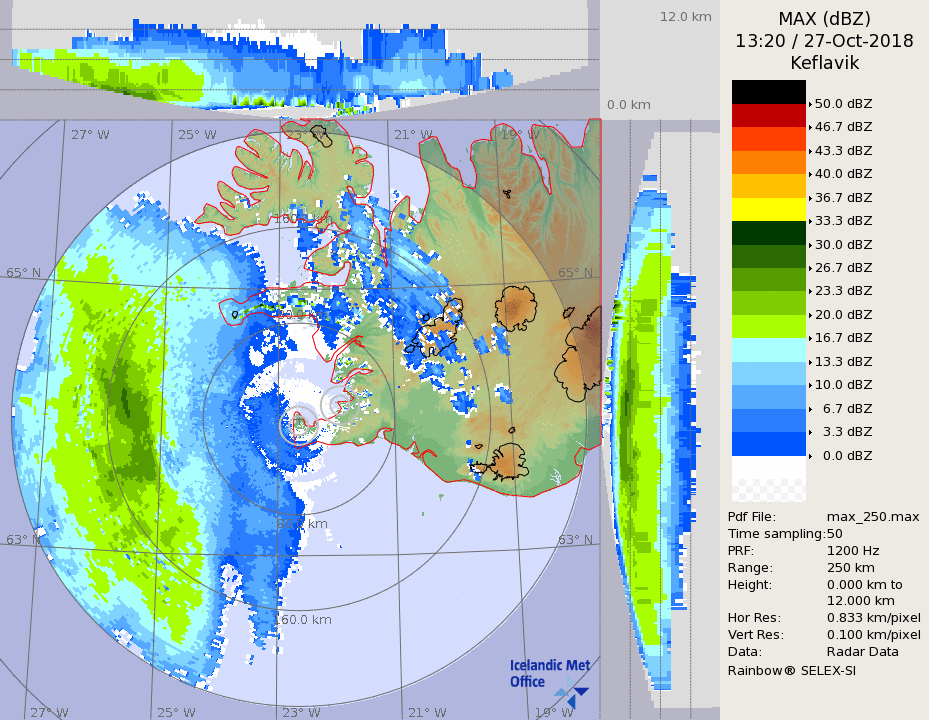Click the 12.0 km height label

tap(685, 17)
